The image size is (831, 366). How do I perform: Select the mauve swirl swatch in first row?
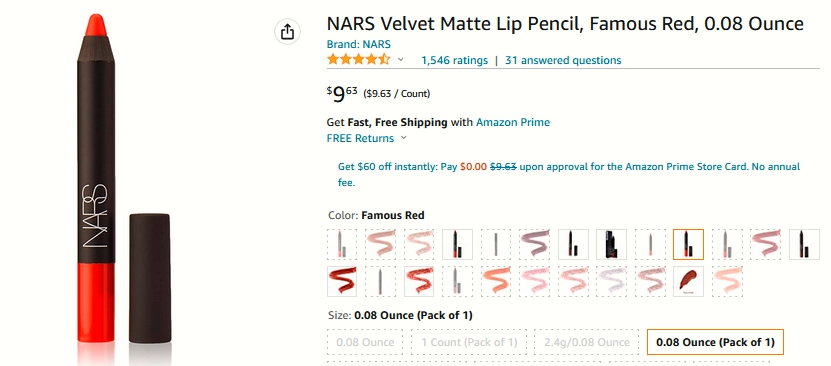pyautogui.click(x=534, y=244)
